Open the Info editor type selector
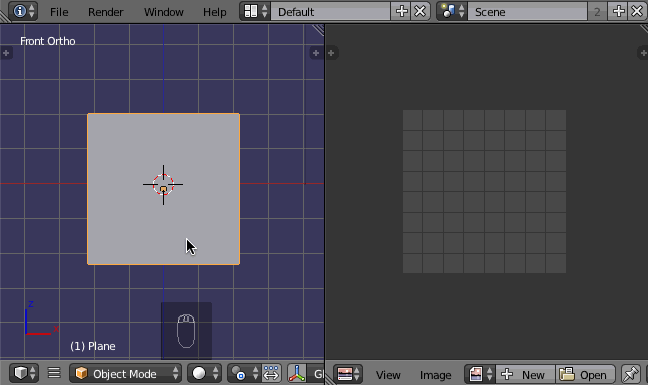This screenshot has width=648, height=385. [23, 11]
